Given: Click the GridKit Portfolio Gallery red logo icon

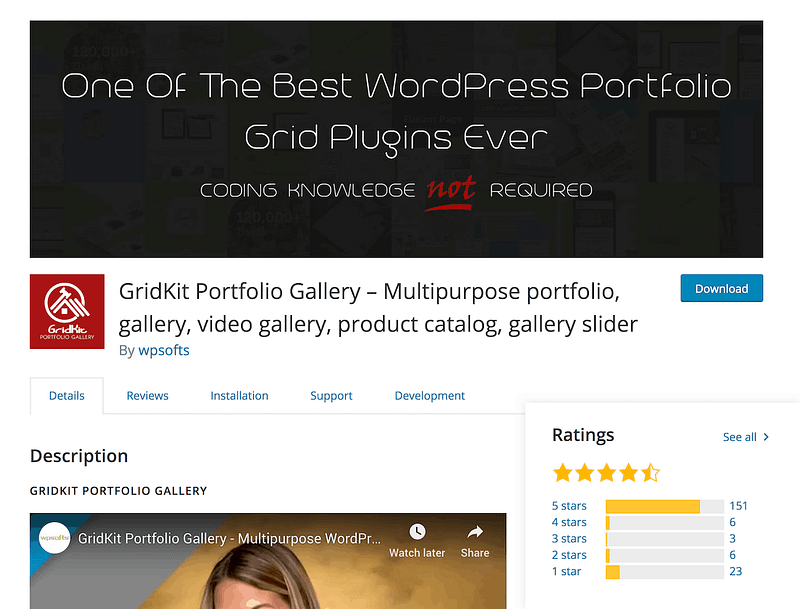Looking at the screenshot, I should tap(67, 311).
